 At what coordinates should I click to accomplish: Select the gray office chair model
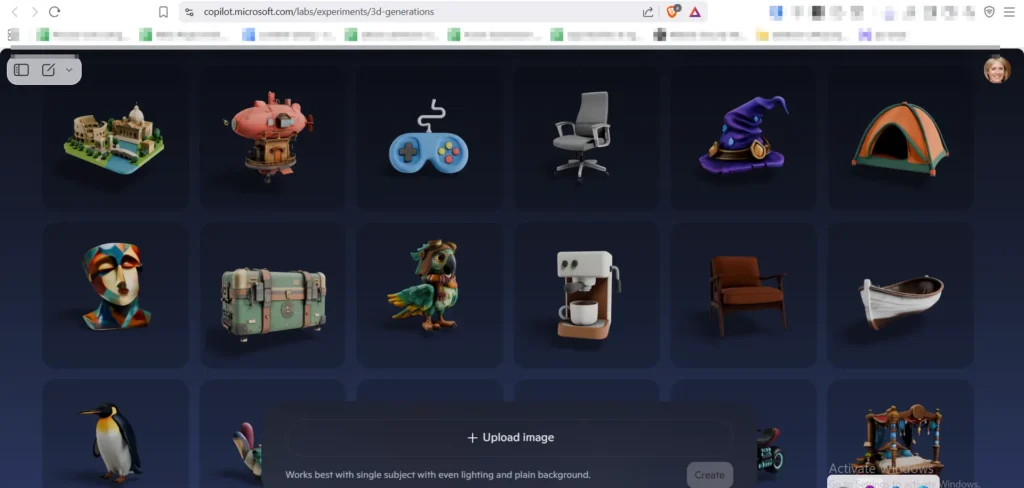[586, 137]
